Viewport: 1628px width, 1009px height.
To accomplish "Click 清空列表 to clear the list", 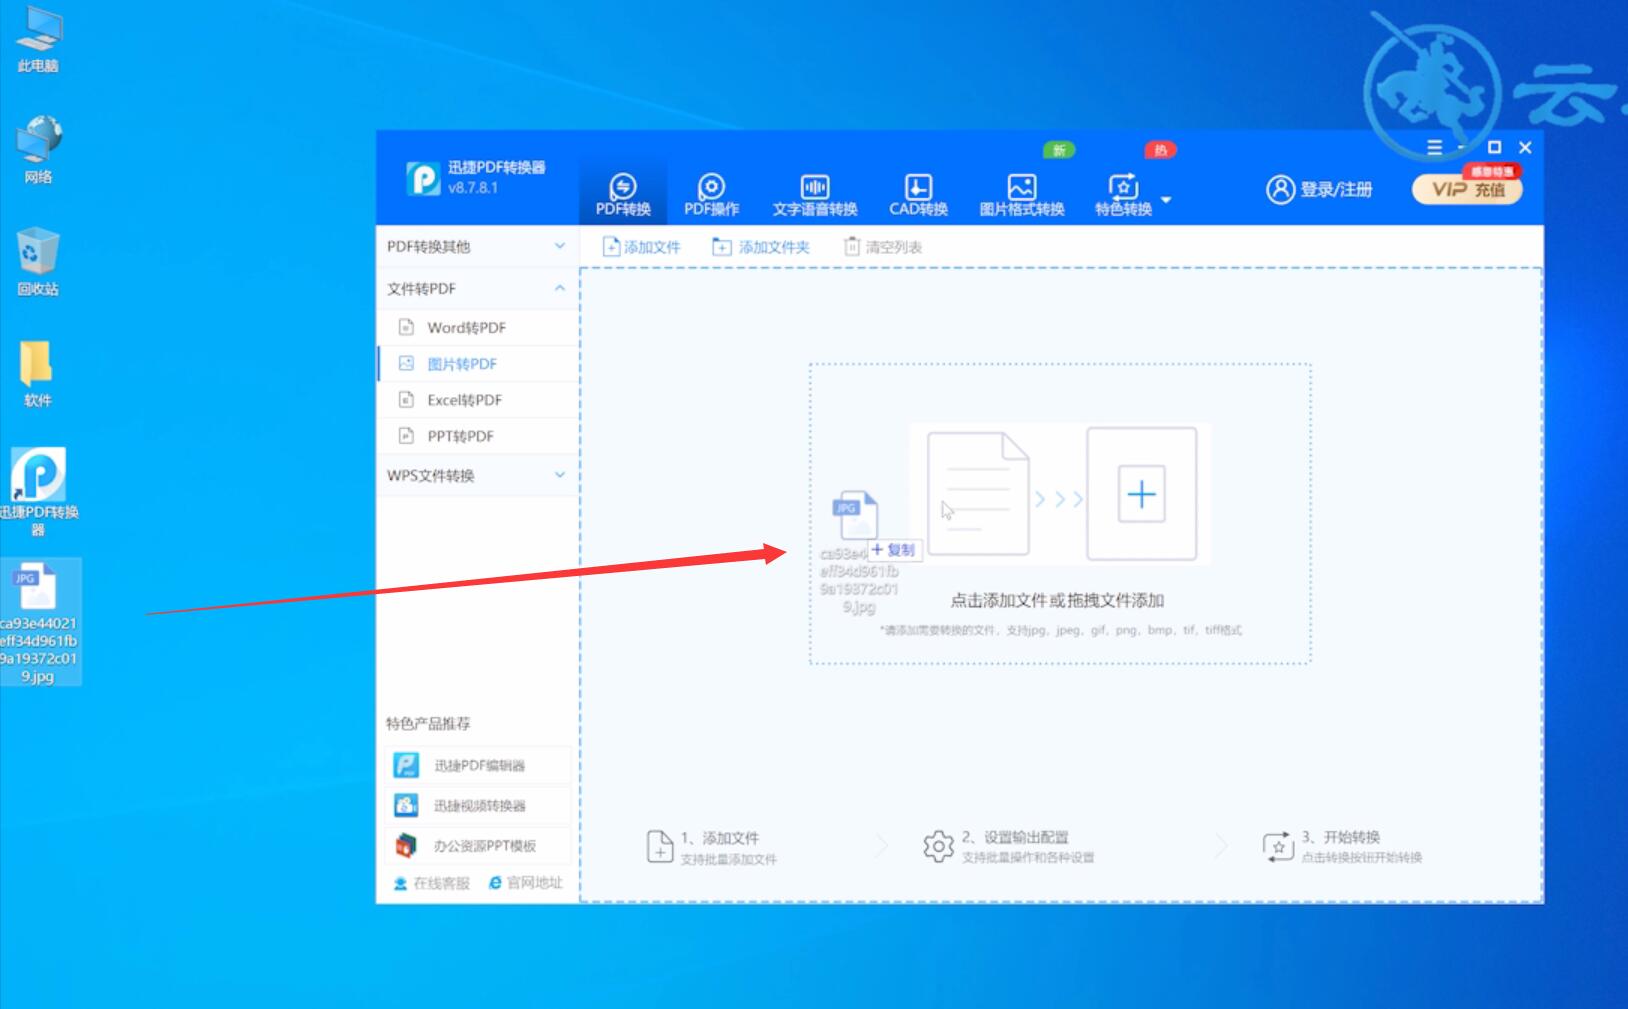I will 883,246.
